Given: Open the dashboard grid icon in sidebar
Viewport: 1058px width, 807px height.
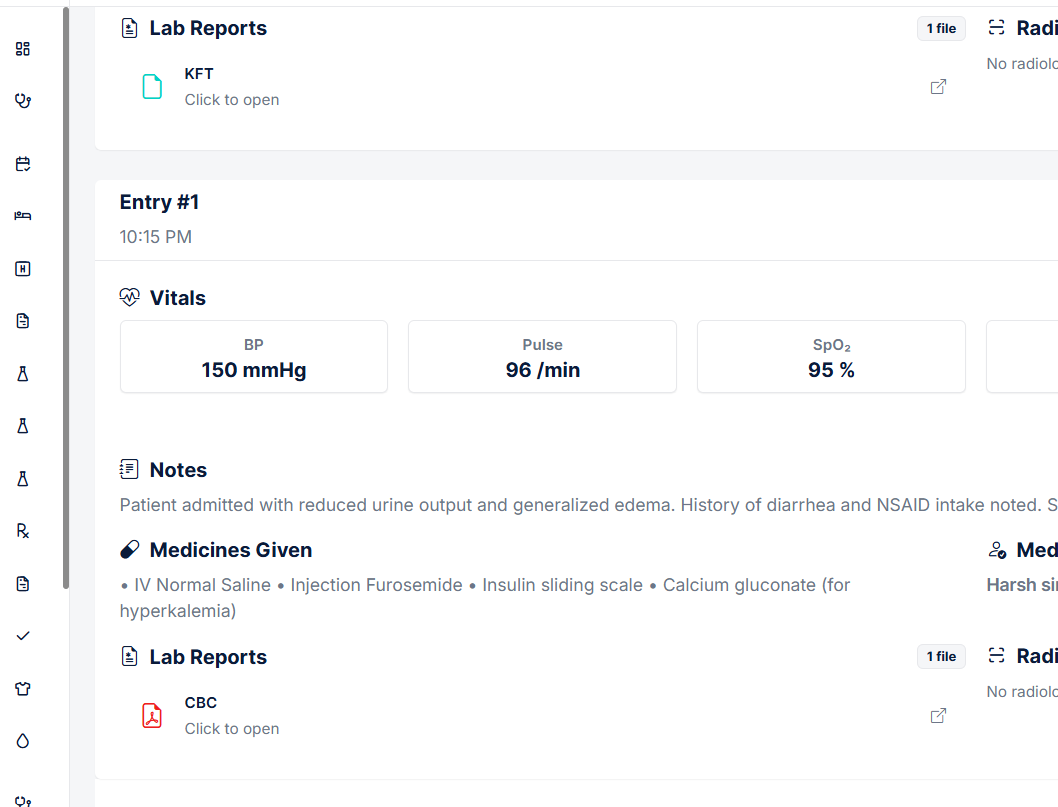Looking at the screenshot, I should (x=23, y=48).
